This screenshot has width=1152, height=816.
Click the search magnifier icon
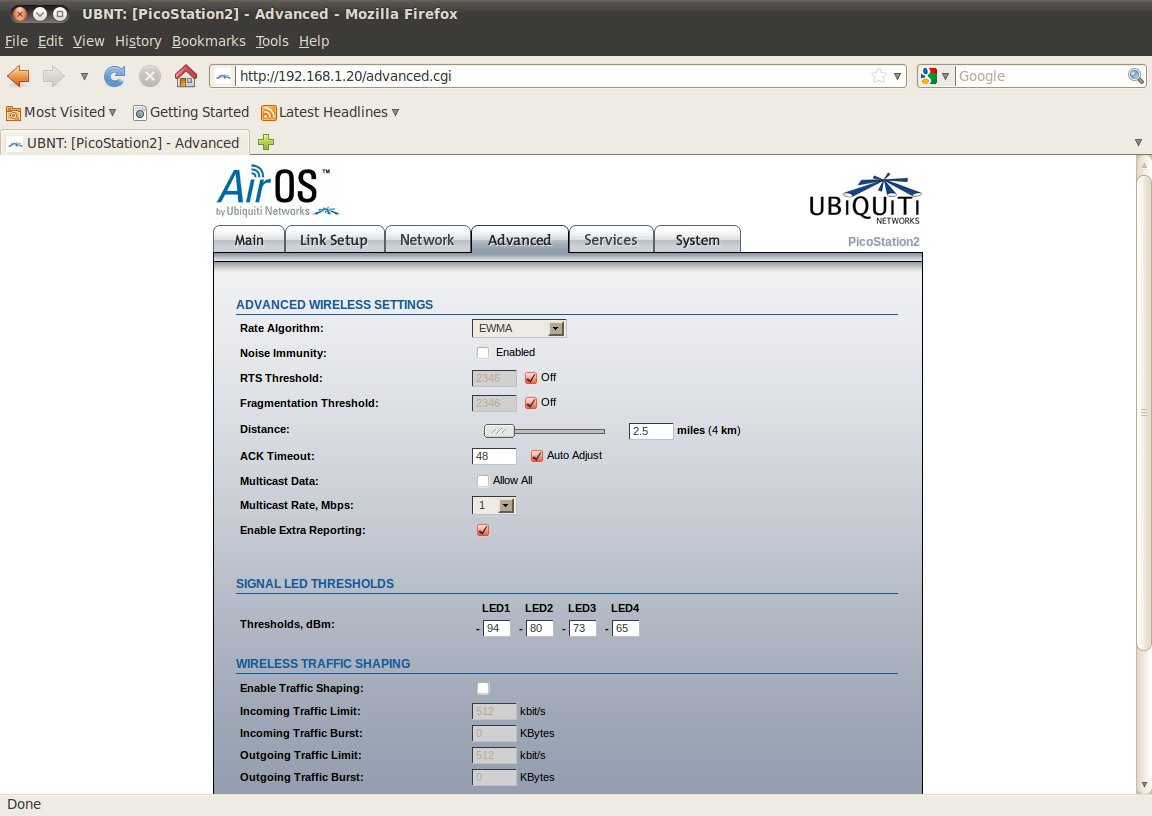1135,76
